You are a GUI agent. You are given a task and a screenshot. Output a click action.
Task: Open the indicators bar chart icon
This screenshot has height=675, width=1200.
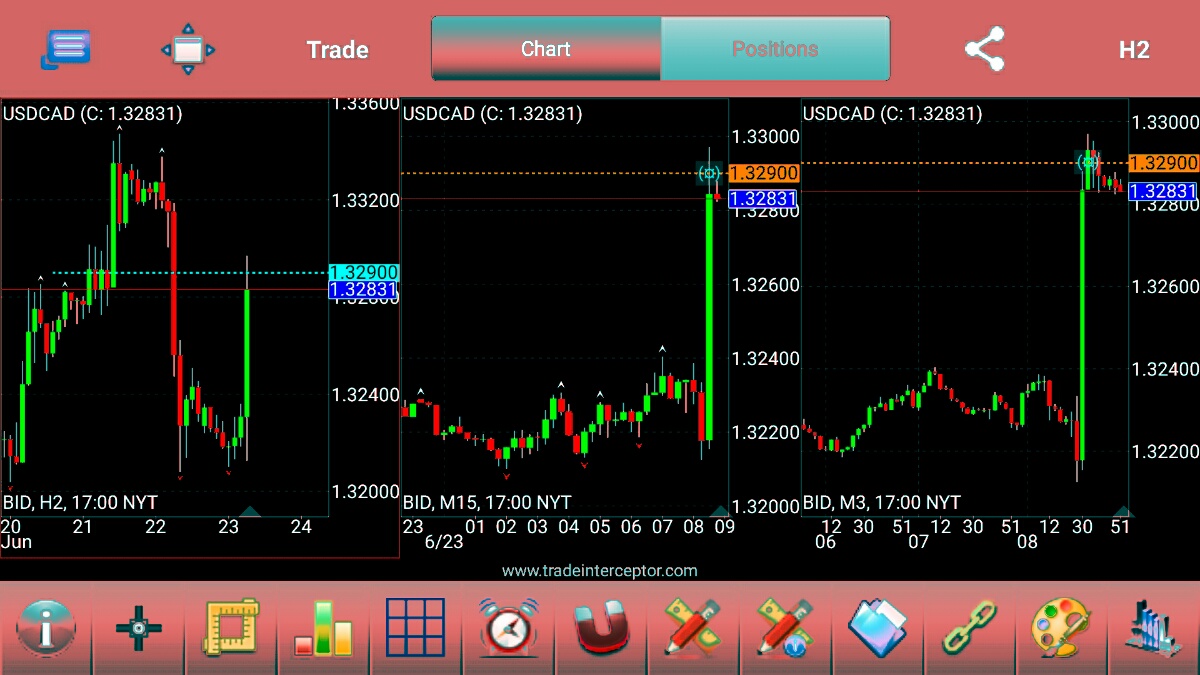pos(323,628)
